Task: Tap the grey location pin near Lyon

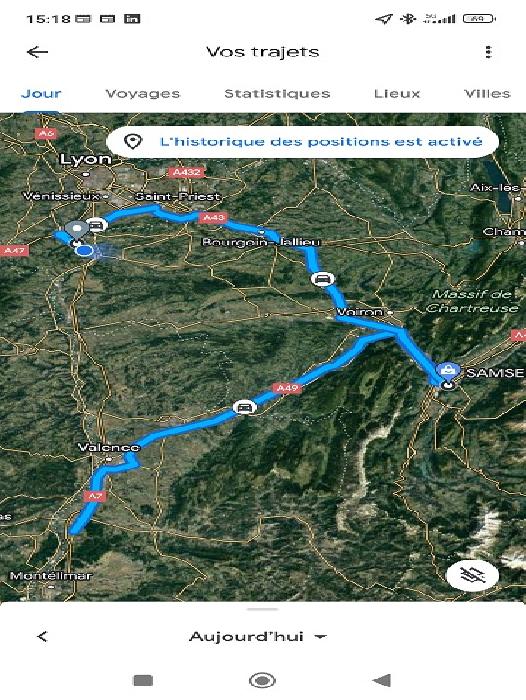Action: coord(77,231)
